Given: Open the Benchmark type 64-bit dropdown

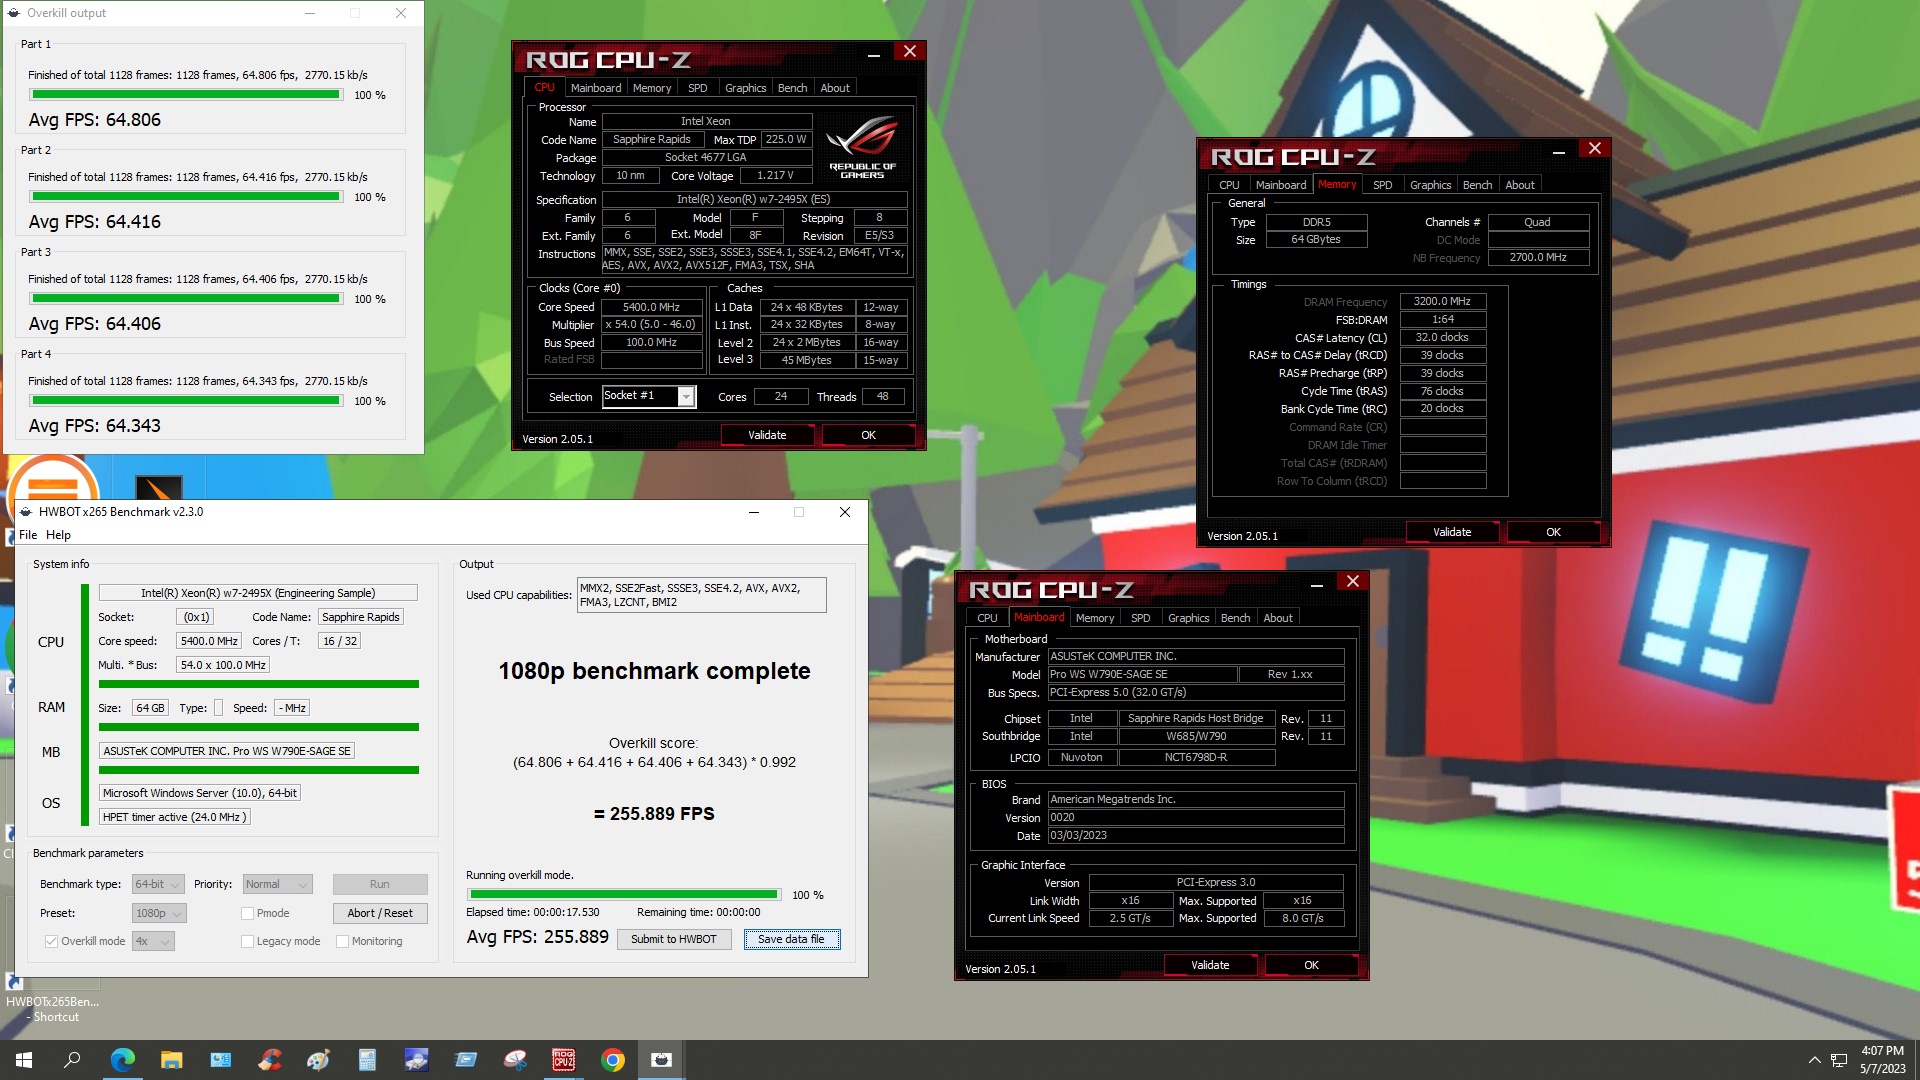Looking at the screenshot, I should pyautogui.click(x=158, y=884).
